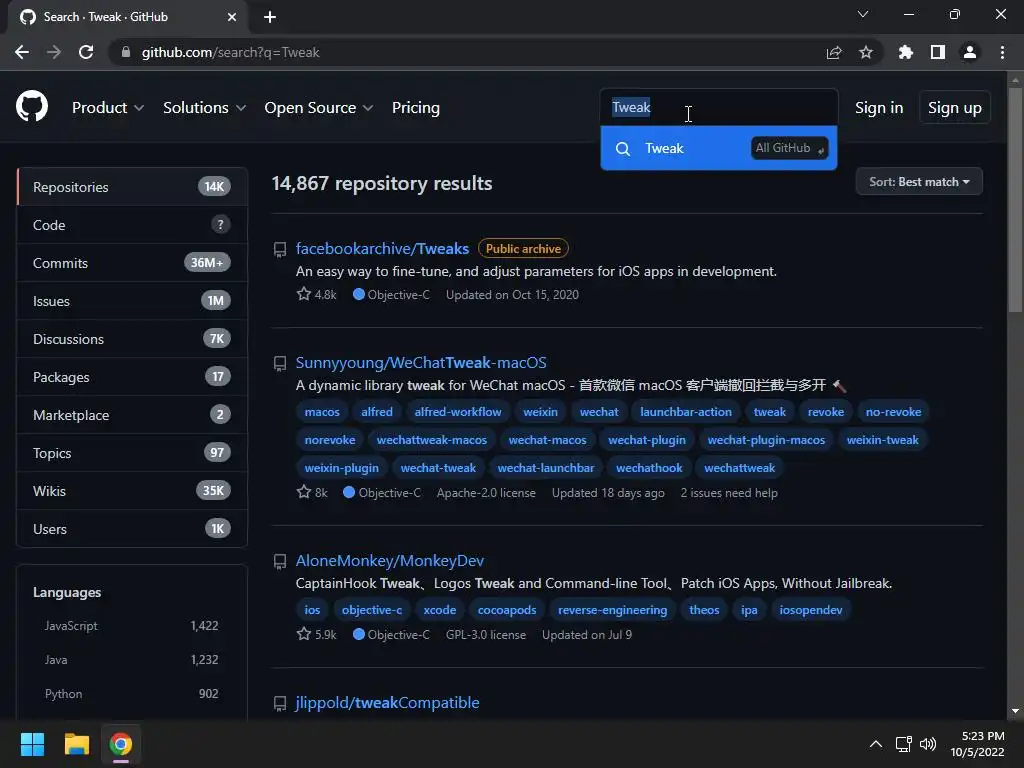Viewport: 1024px width, 768px height.
Task: Select the Commits search category
Action: pos(132,263)
